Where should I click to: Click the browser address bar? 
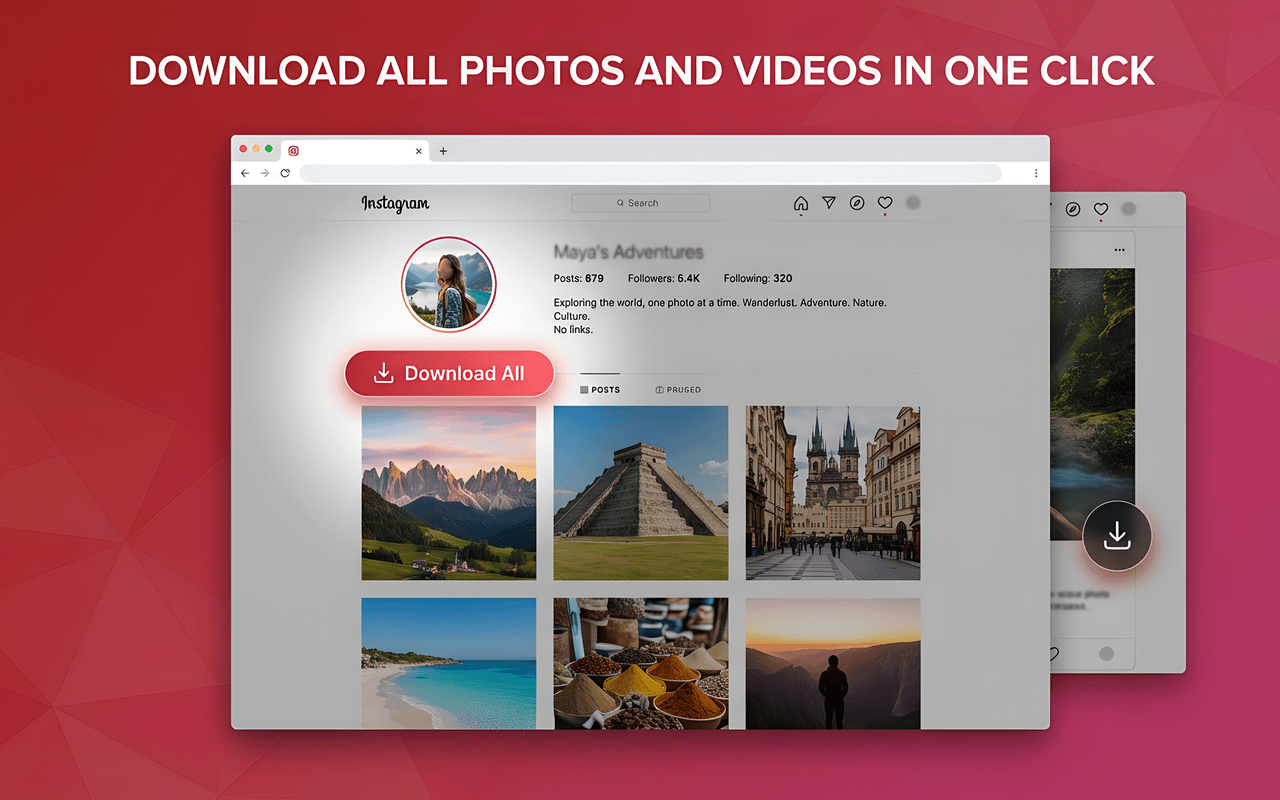click(x=650, y=173)
